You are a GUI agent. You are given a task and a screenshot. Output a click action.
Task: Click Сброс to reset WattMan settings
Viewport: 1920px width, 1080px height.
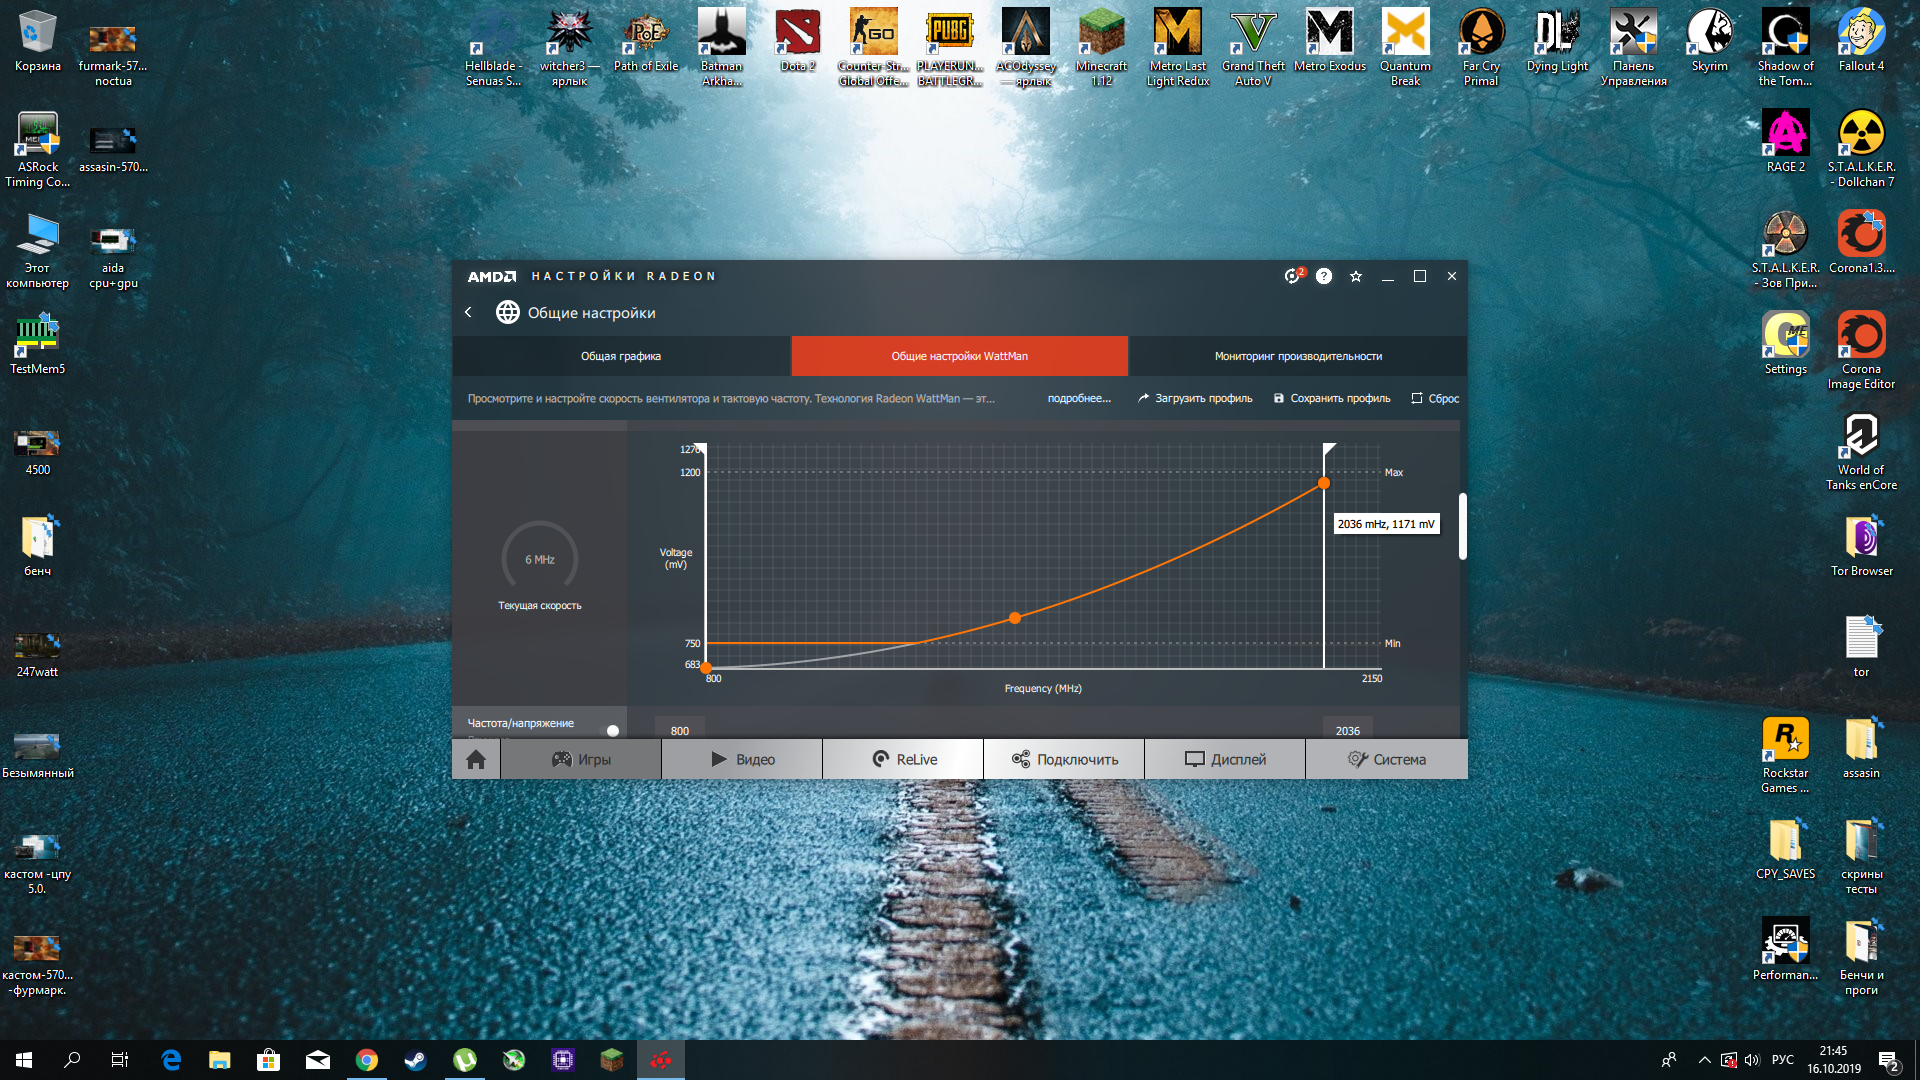[1435, 398]
